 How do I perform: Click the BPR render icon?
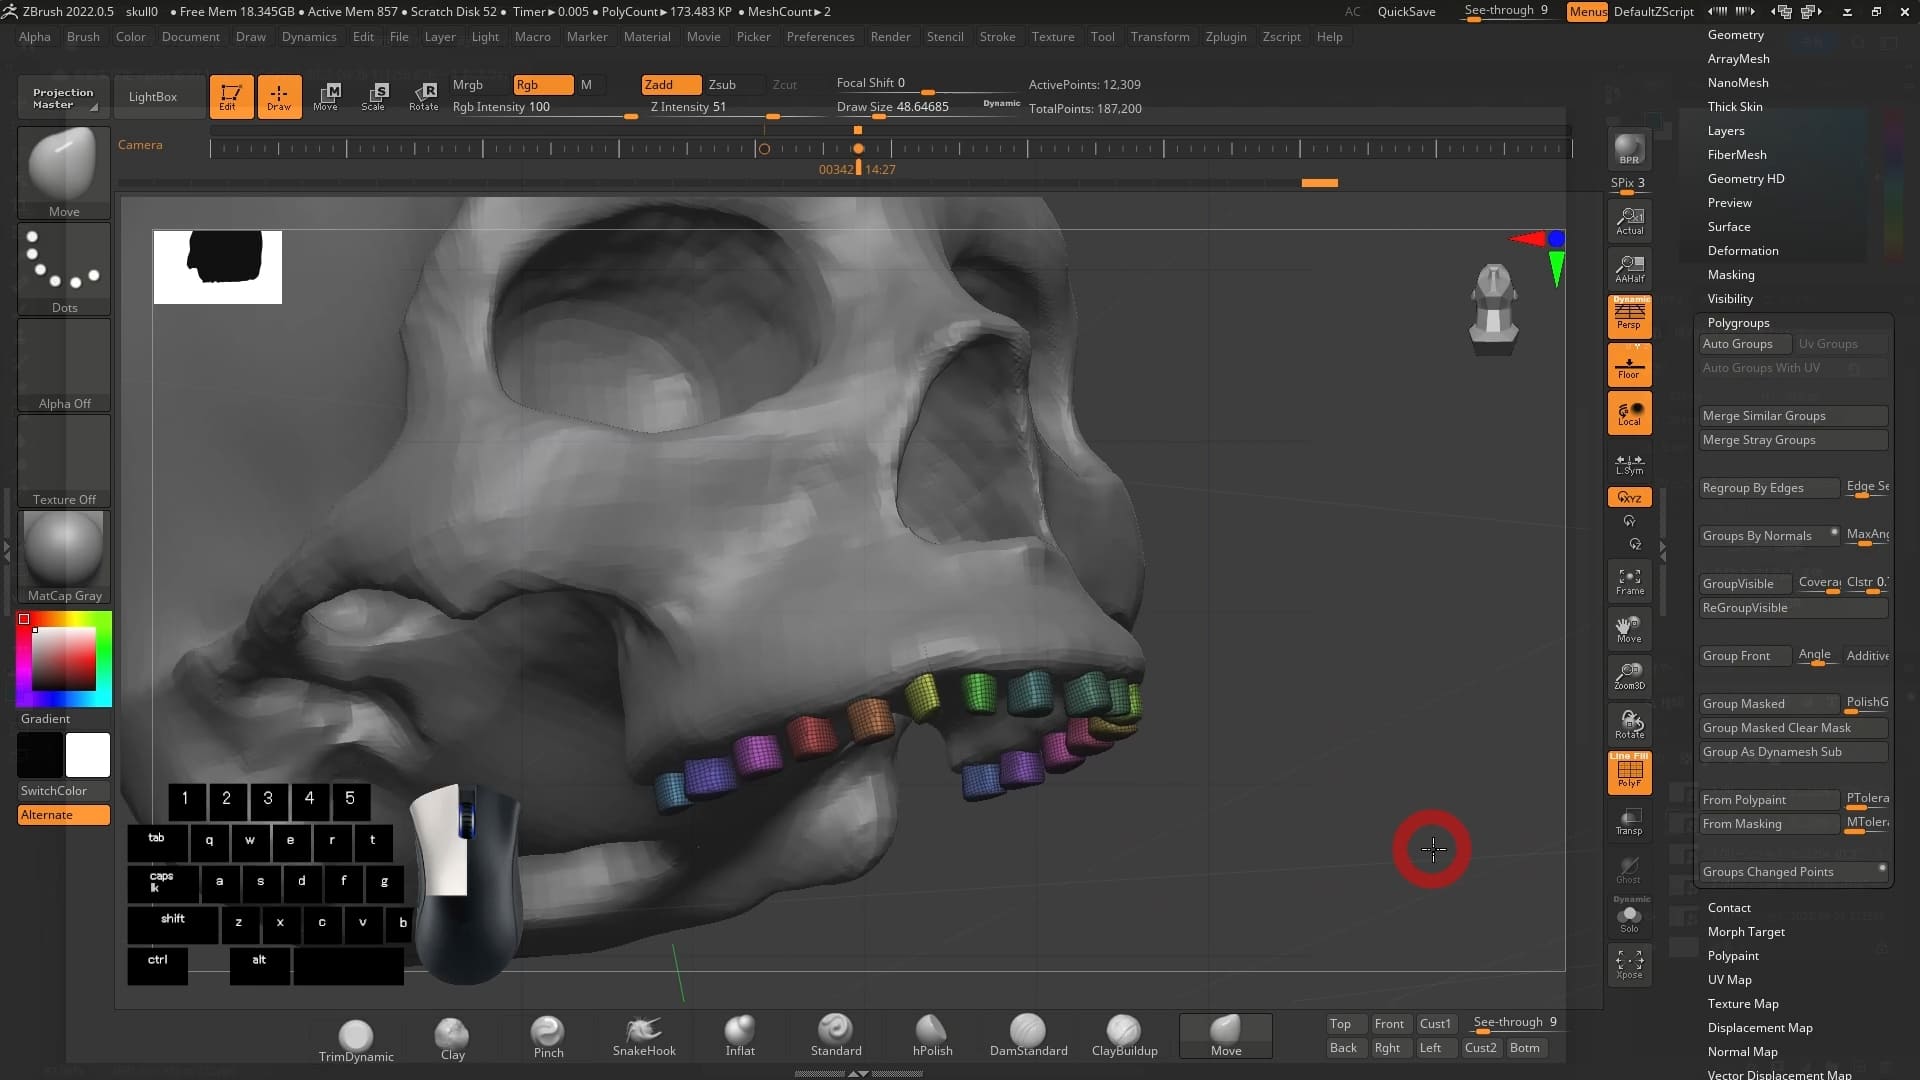(1629, 149)
